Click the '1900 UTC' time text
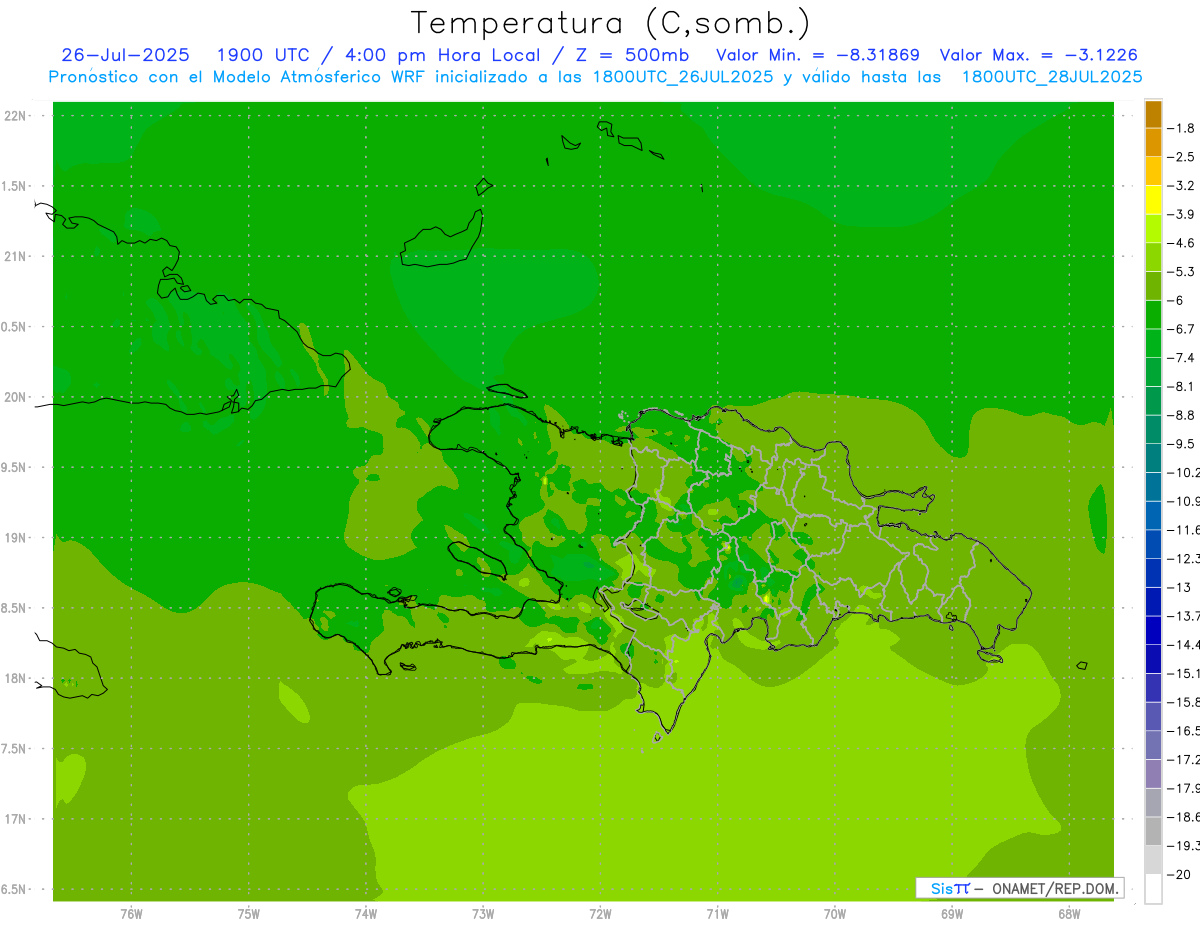 click(x=264, y=55)
